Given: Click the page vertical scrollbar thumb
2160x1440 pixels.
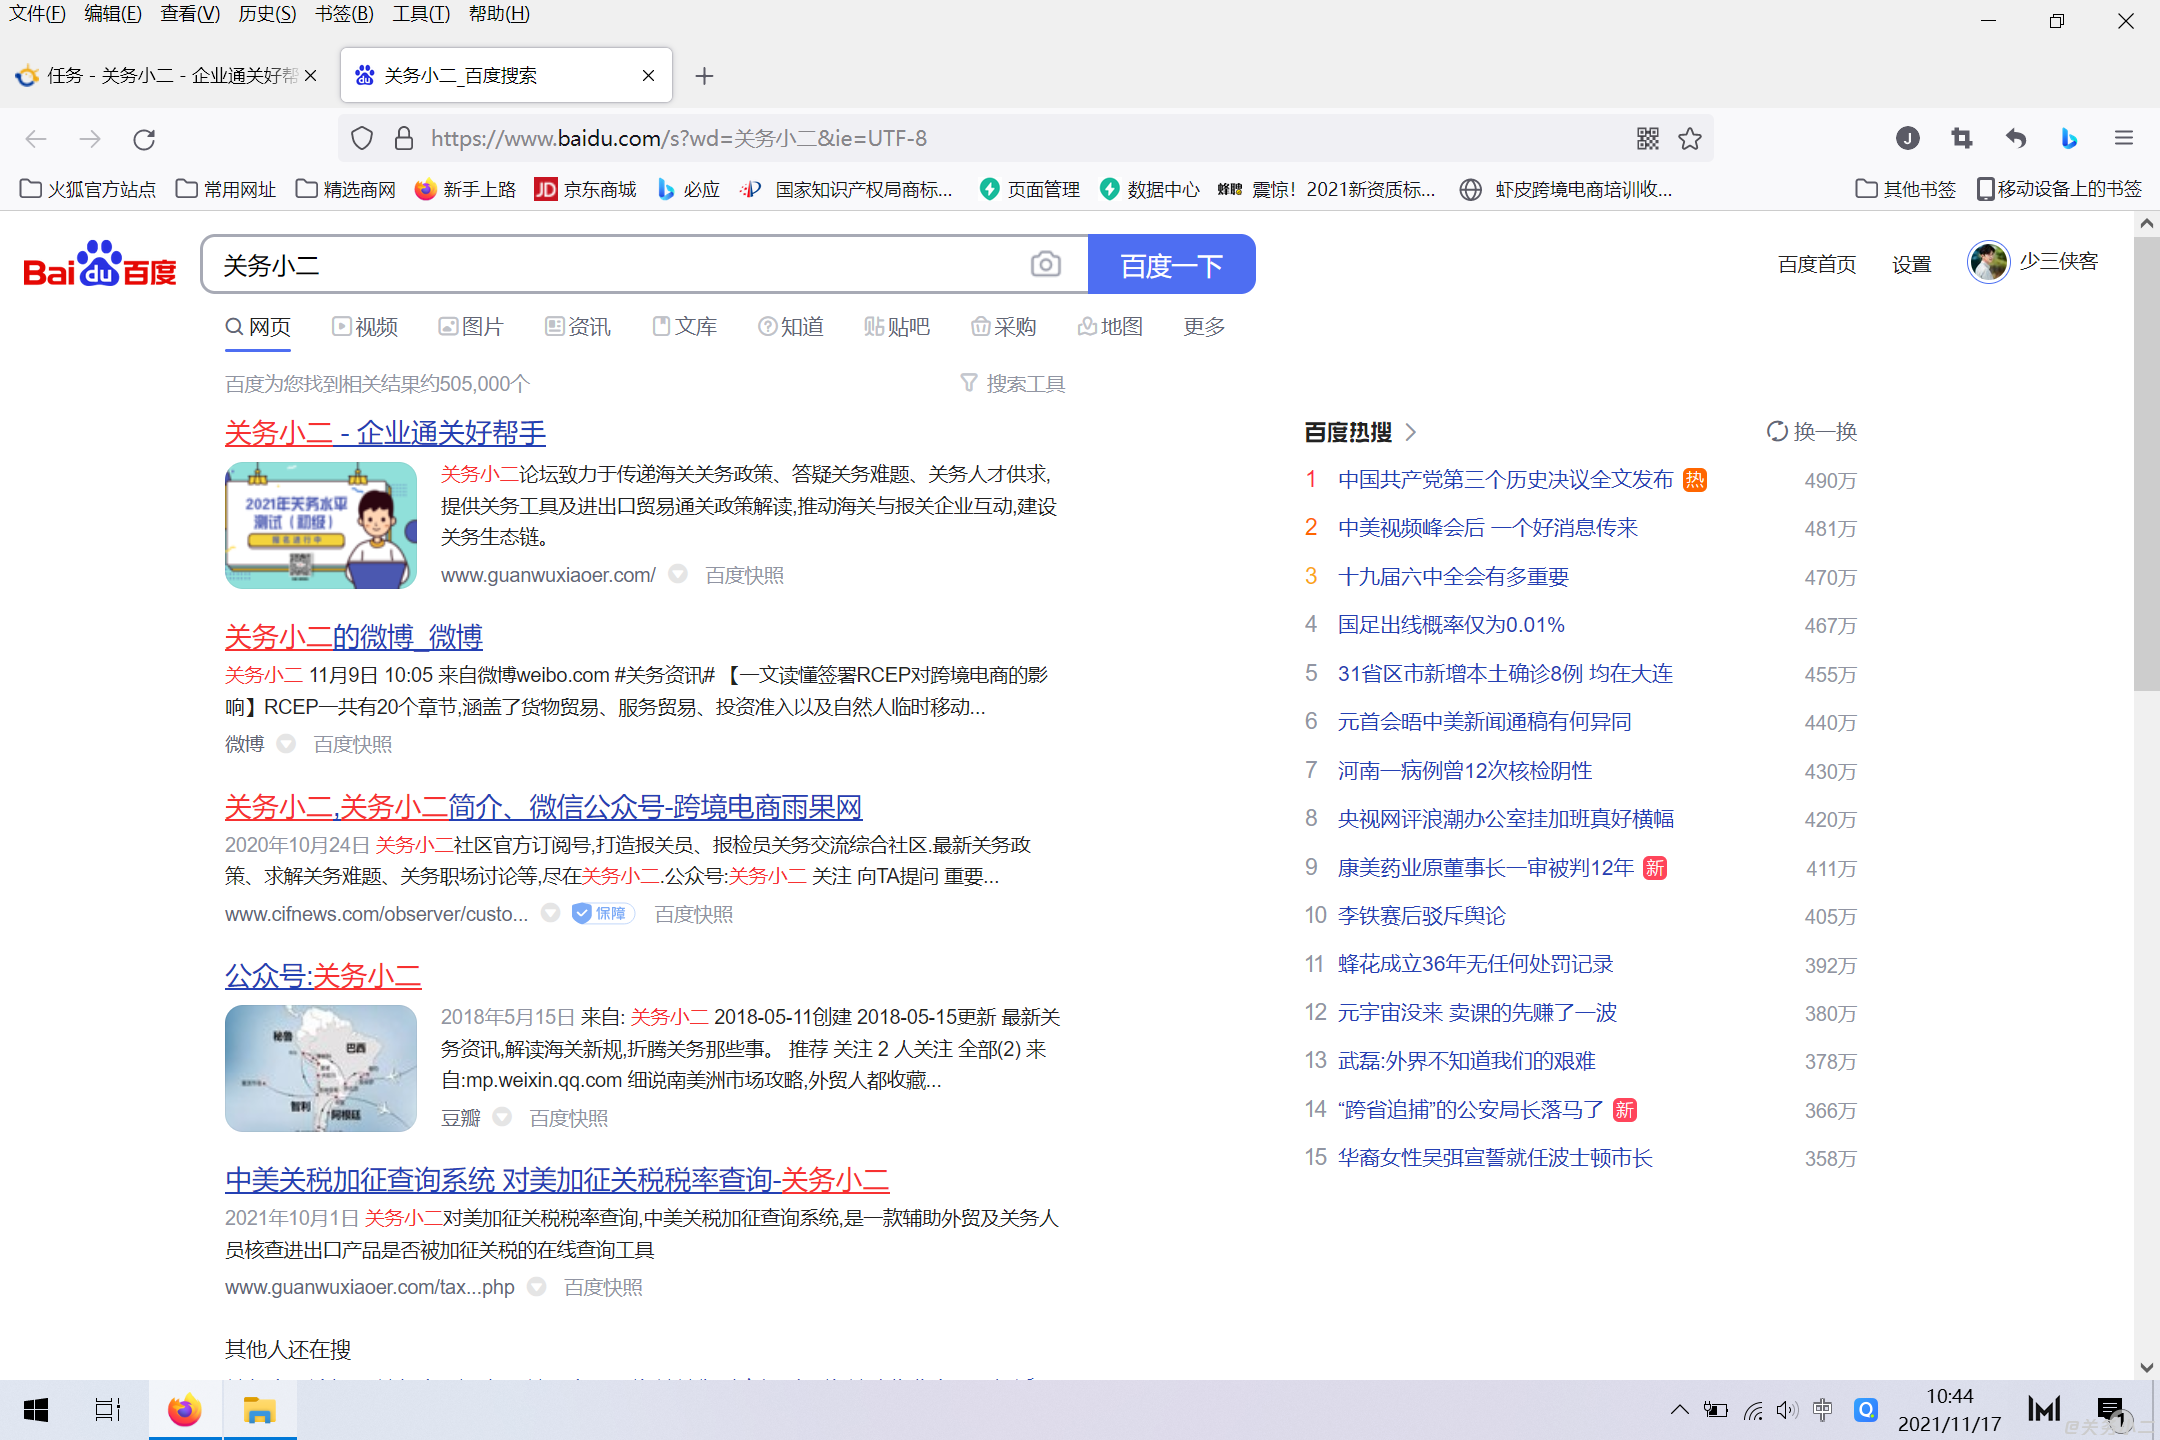Looking at the screenshot, I should 2146,465.
